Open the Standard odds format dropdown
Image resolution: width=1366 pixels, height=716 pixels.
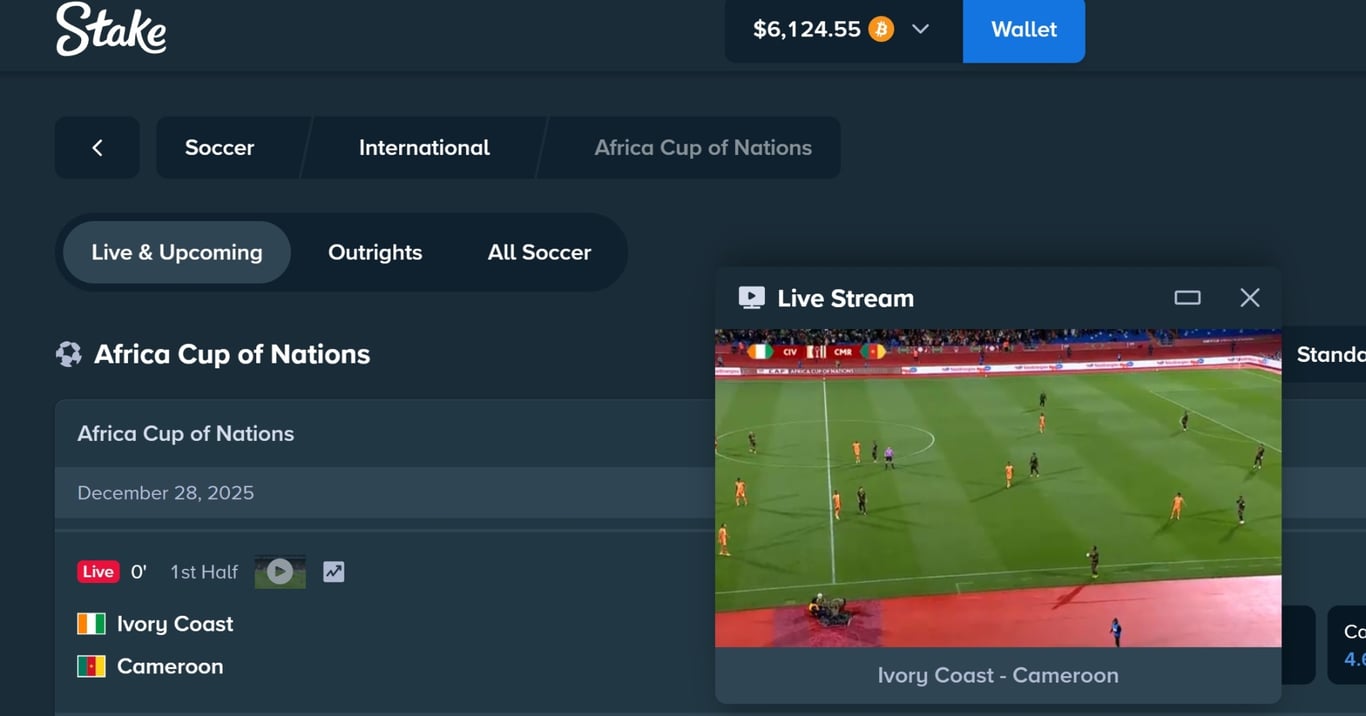point(1325,354)
